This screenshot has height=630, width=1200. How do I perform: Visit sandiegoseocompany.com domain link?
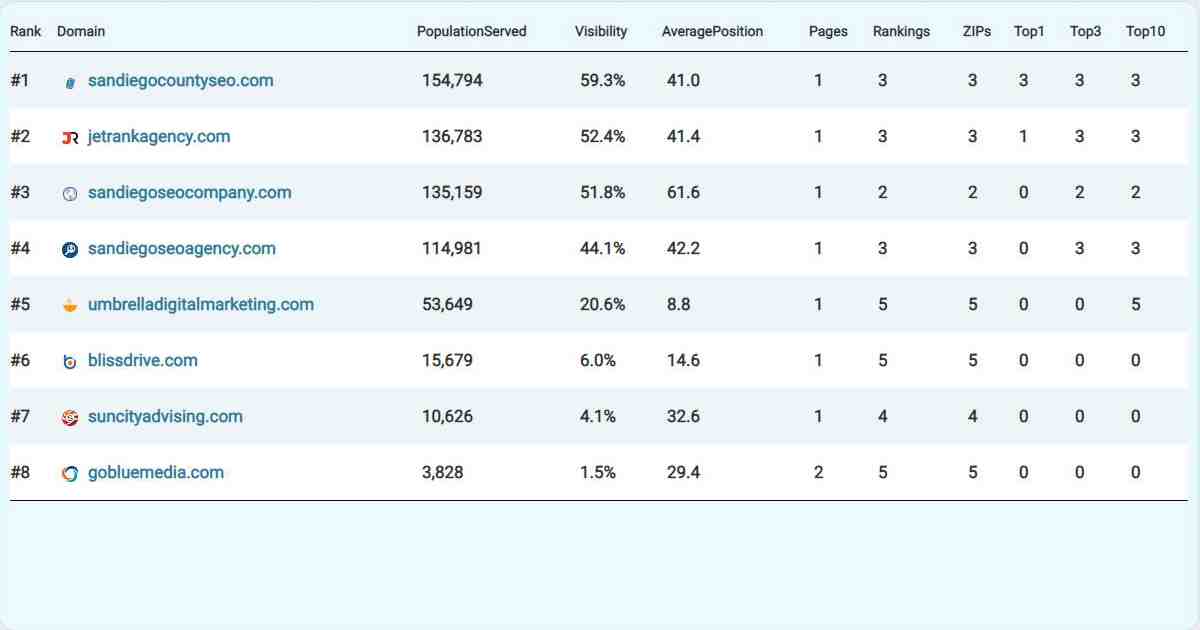point(190,193)
